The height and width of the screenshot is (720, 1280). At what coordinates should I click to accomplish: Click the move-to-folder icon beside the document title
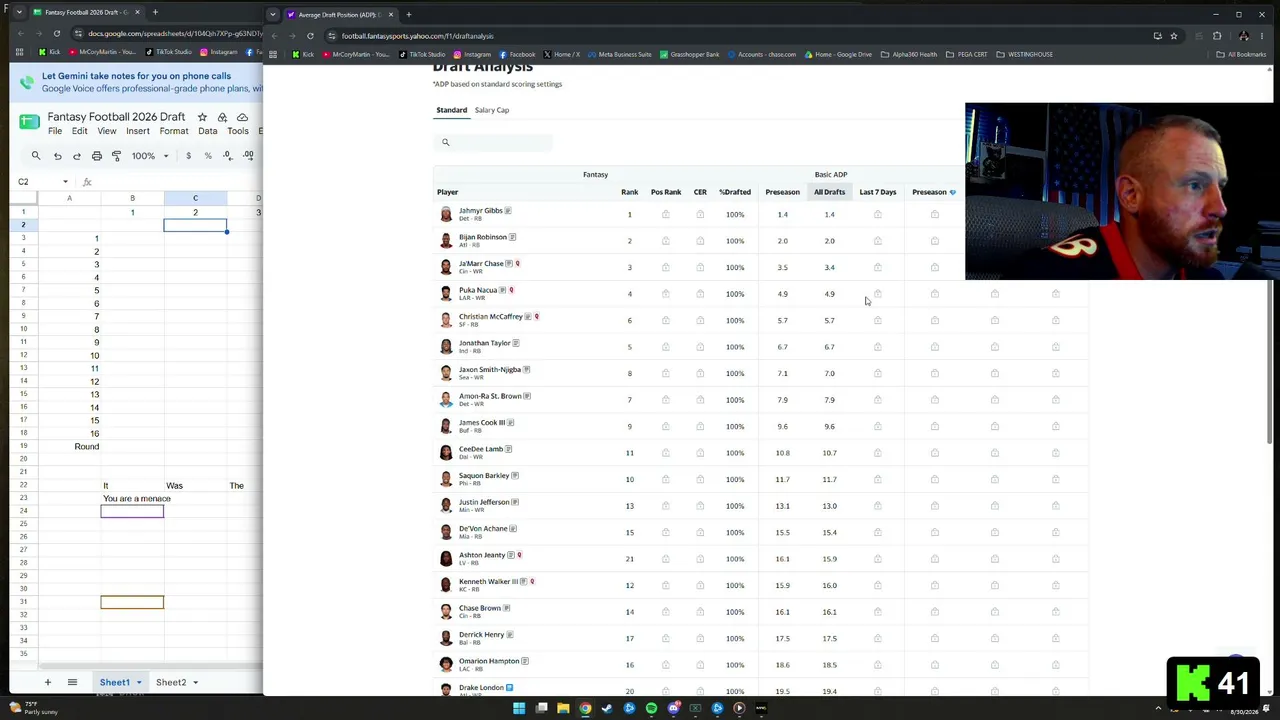pos(222,117)
